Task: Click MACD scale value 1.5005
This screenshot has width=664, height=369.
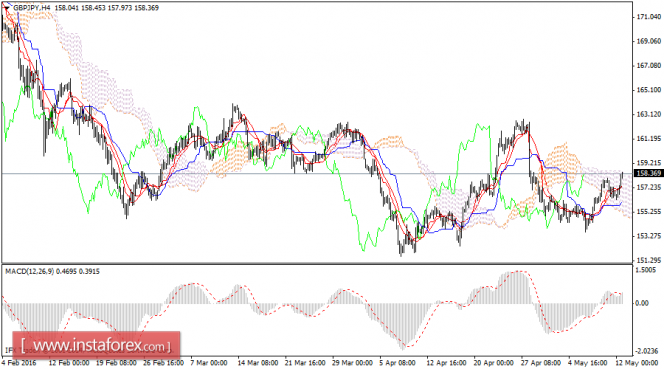Action: pos(647,270)
